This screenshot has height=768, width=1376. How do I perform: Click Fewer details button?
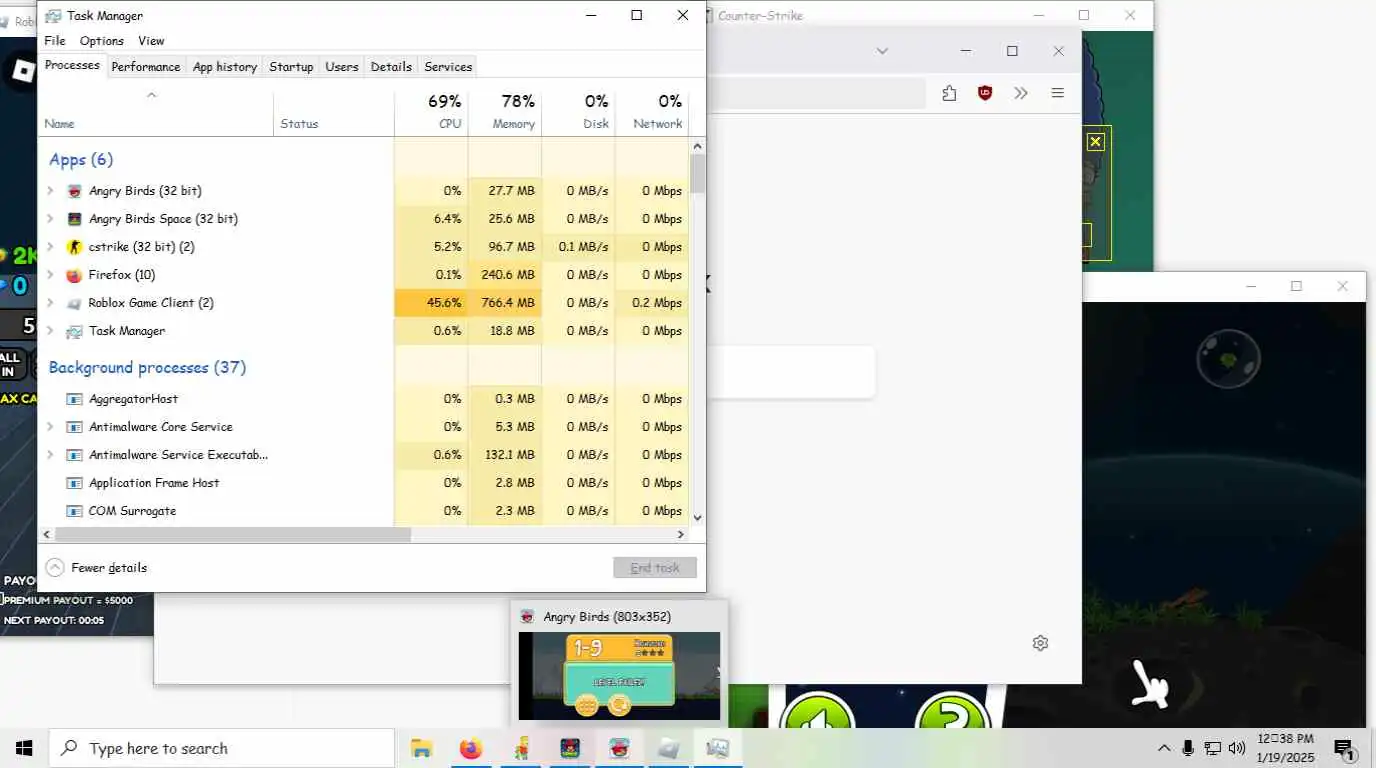[97, 568]
